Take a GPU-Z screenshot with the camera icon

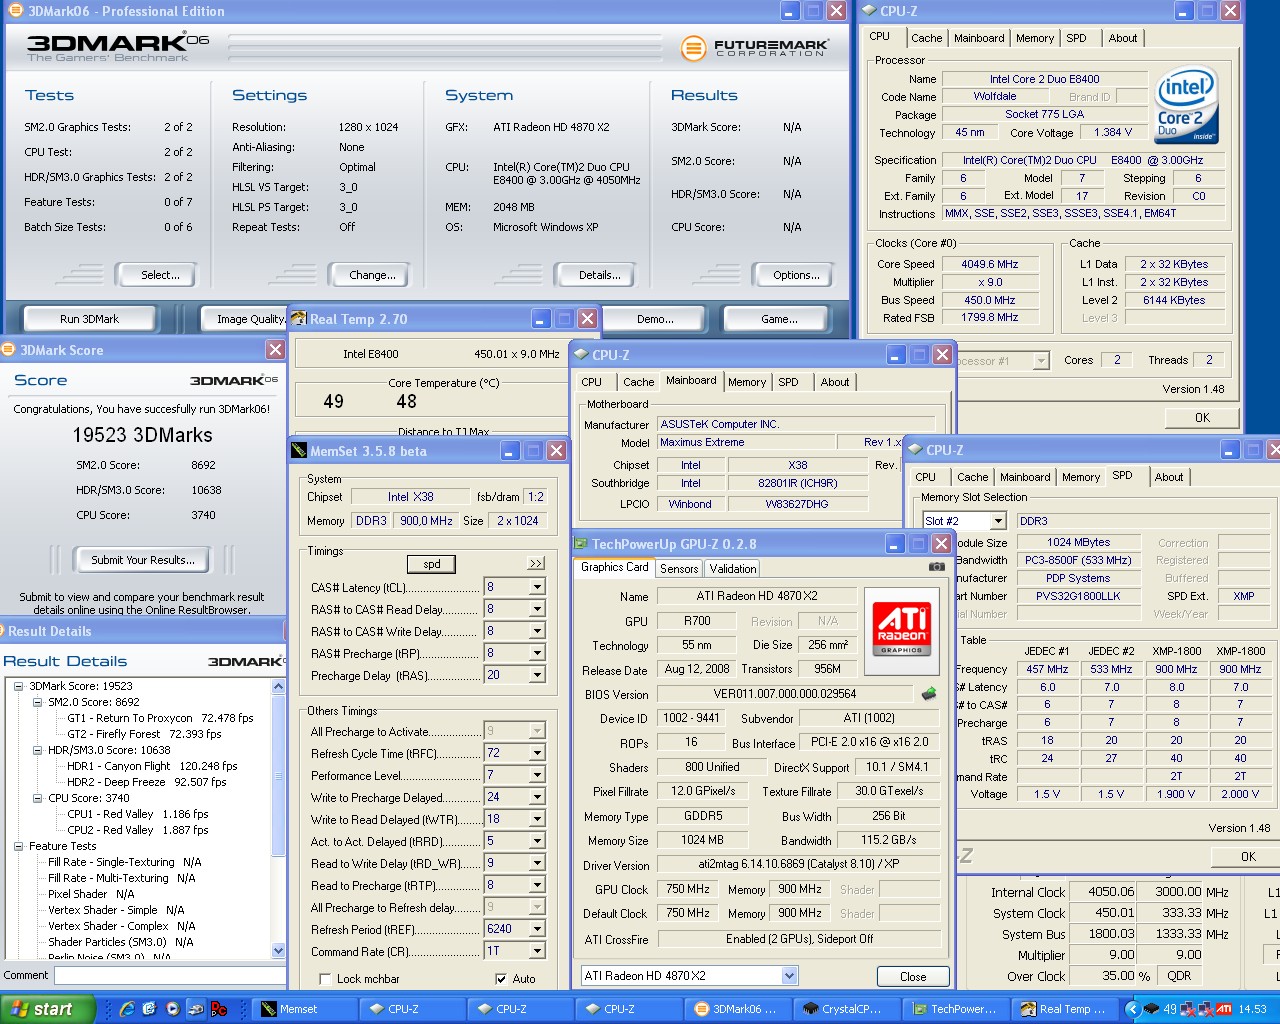[936, 567]
